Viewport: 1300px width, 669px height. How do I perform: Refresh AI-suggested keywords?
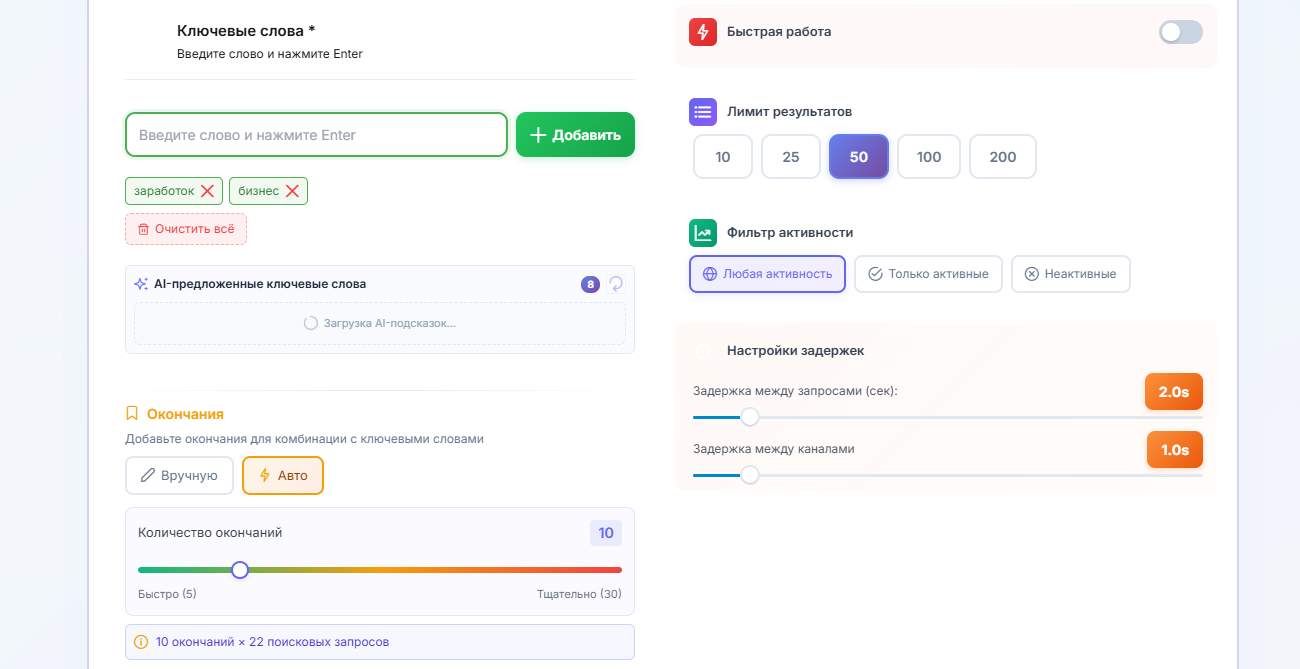(616, 284)
